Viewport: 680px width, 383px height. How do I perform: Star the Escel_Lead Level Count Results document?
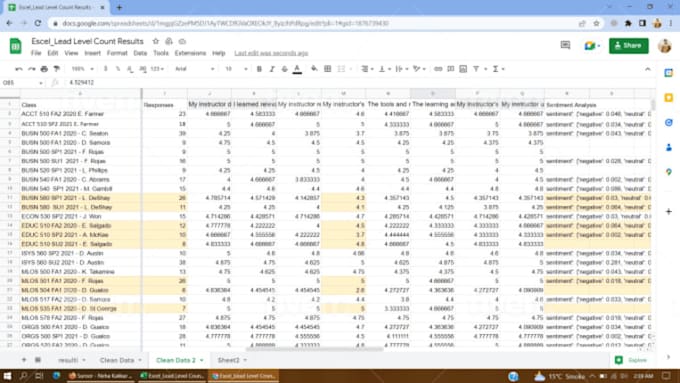point(155,41)
